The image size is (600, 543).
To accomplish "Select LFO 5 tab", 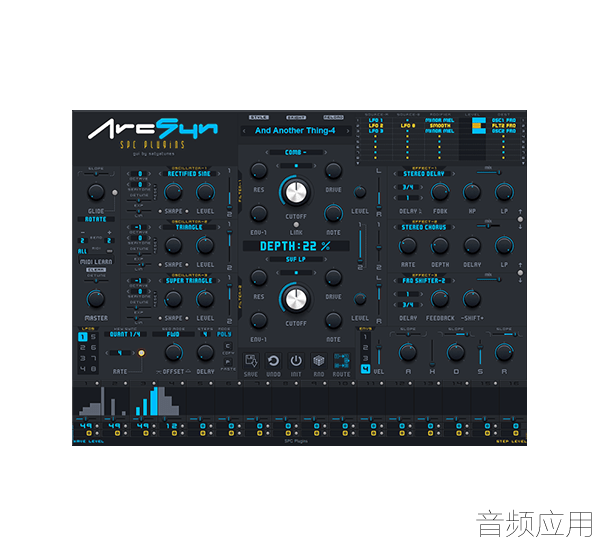I will tap(93, 337).
